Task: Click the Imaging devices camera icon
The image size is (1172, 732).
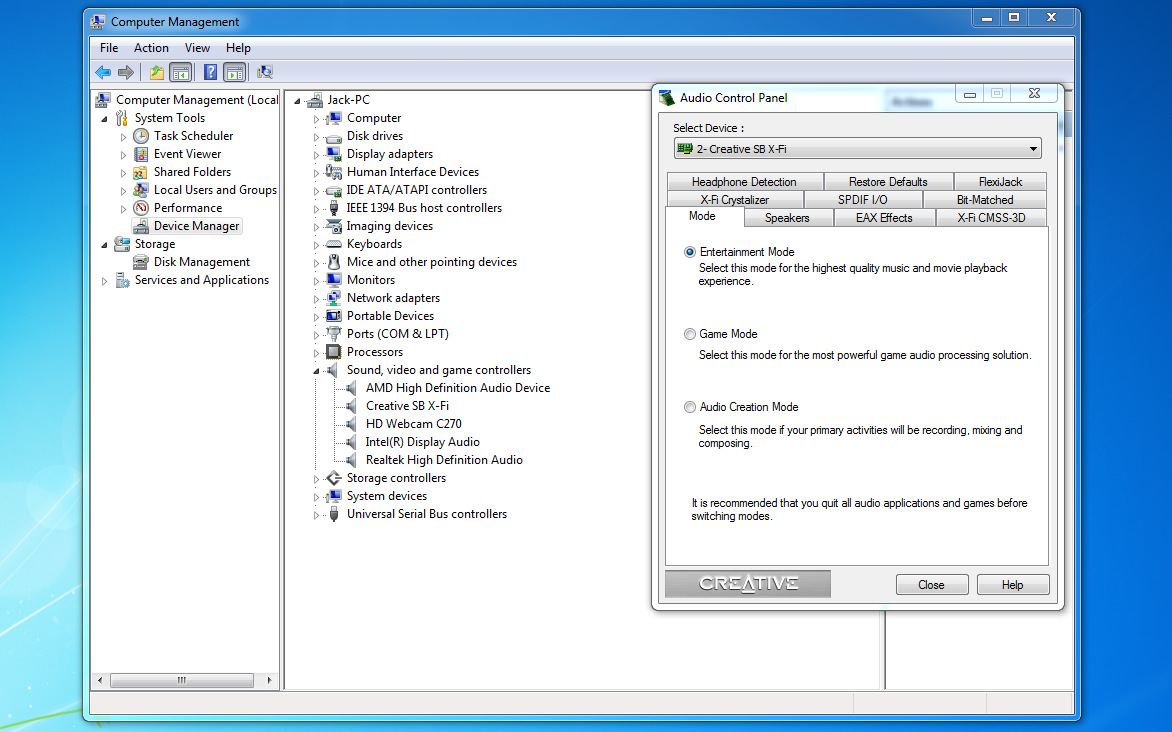Action: pyautogui.click(x=334, y=226)
